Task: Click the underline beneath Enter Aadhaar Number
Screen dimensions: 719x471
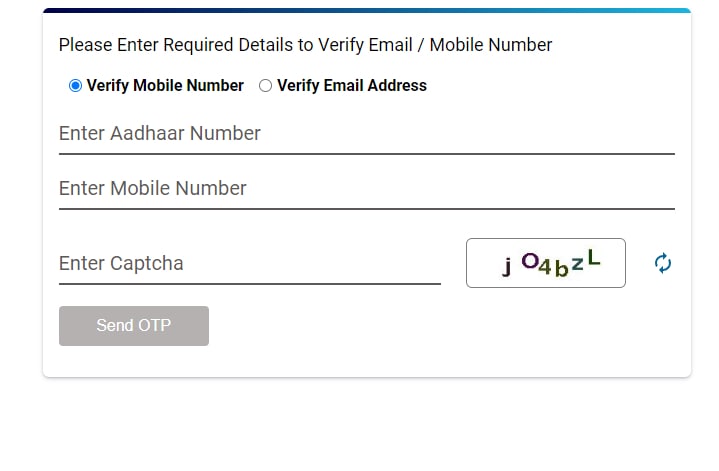Action: pyautogui.click(x=367, y=154)
